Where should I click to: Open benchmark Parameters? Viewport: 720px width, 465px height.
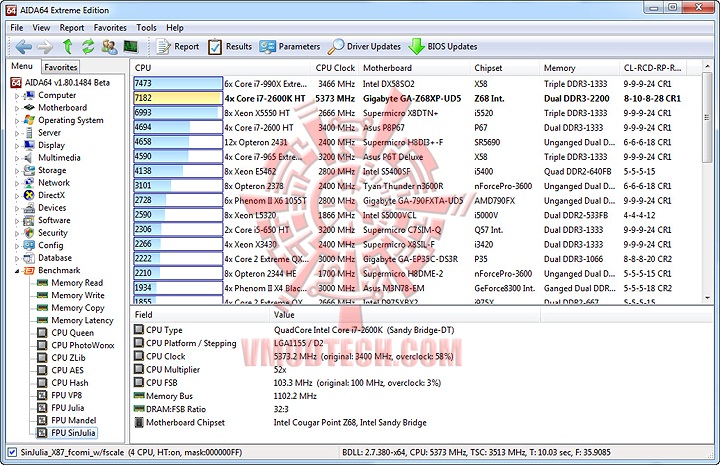coord(290,46)
